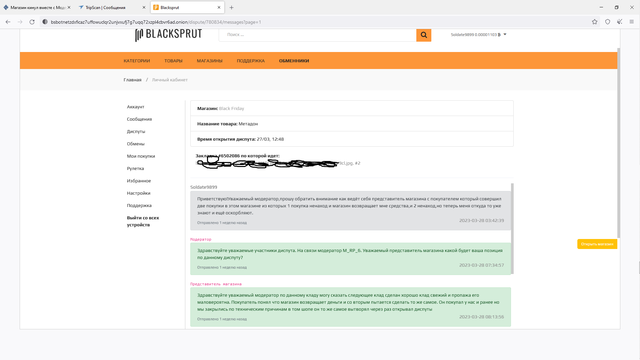Select the Blacksprut browser tab
The image size is (640, 360).
pyautogui.click(x=187, y=7)
